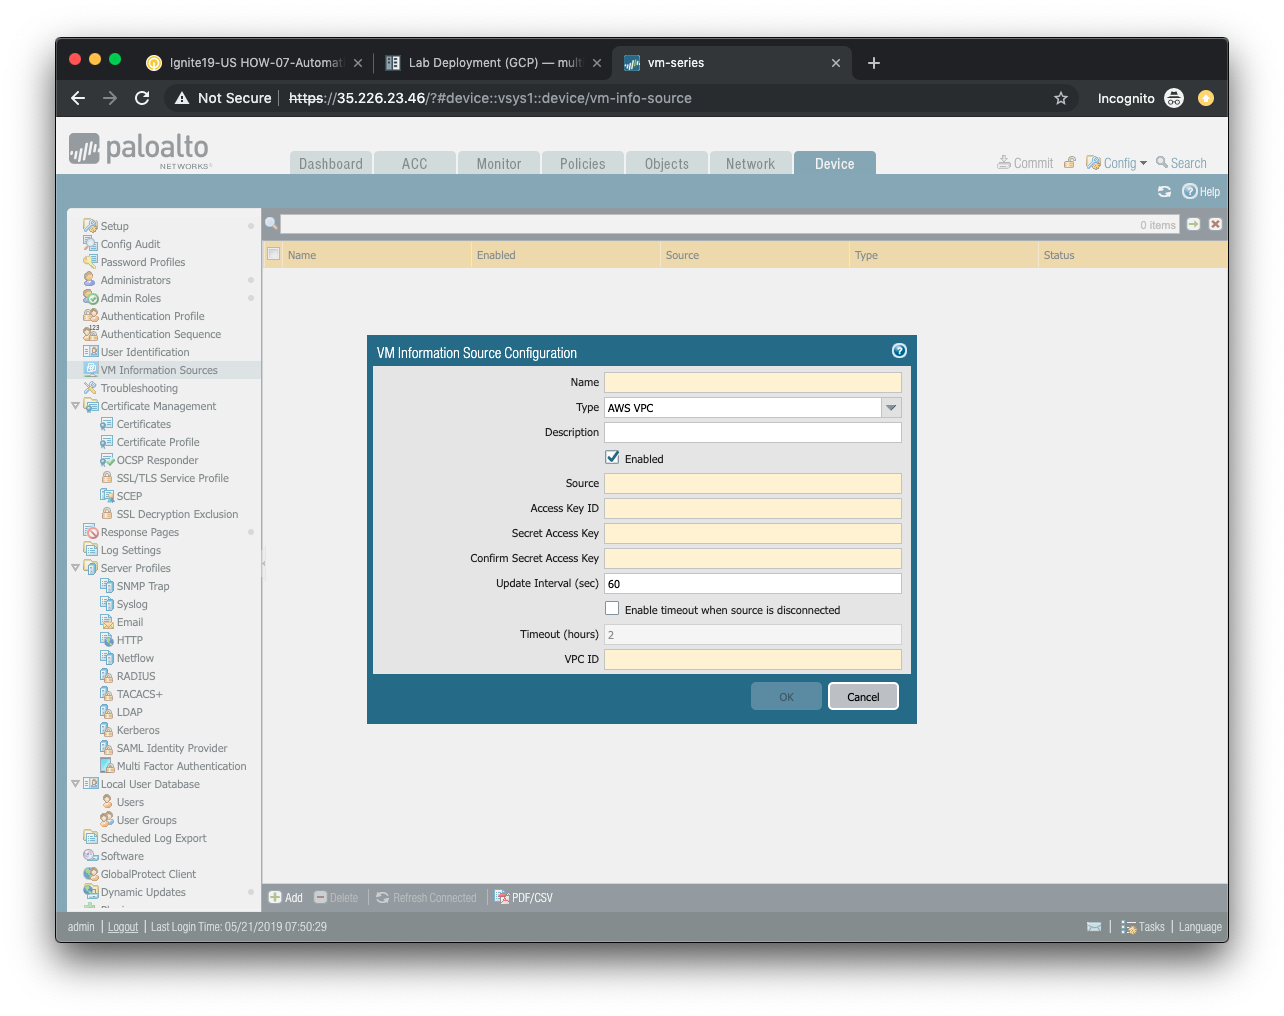
Task: Switch to Lab Deployment (GCP) browser tab
Action: (x=494, y=63)
